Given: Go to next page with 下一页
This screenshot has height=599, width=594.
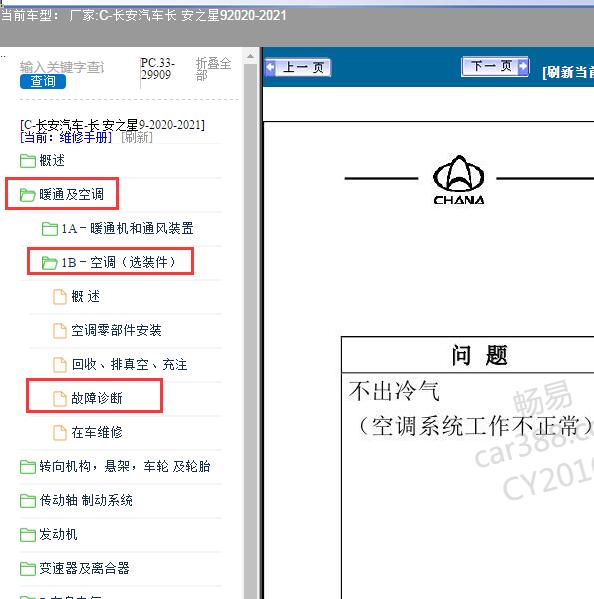Looking at the screenshot, I should point(495,66).
